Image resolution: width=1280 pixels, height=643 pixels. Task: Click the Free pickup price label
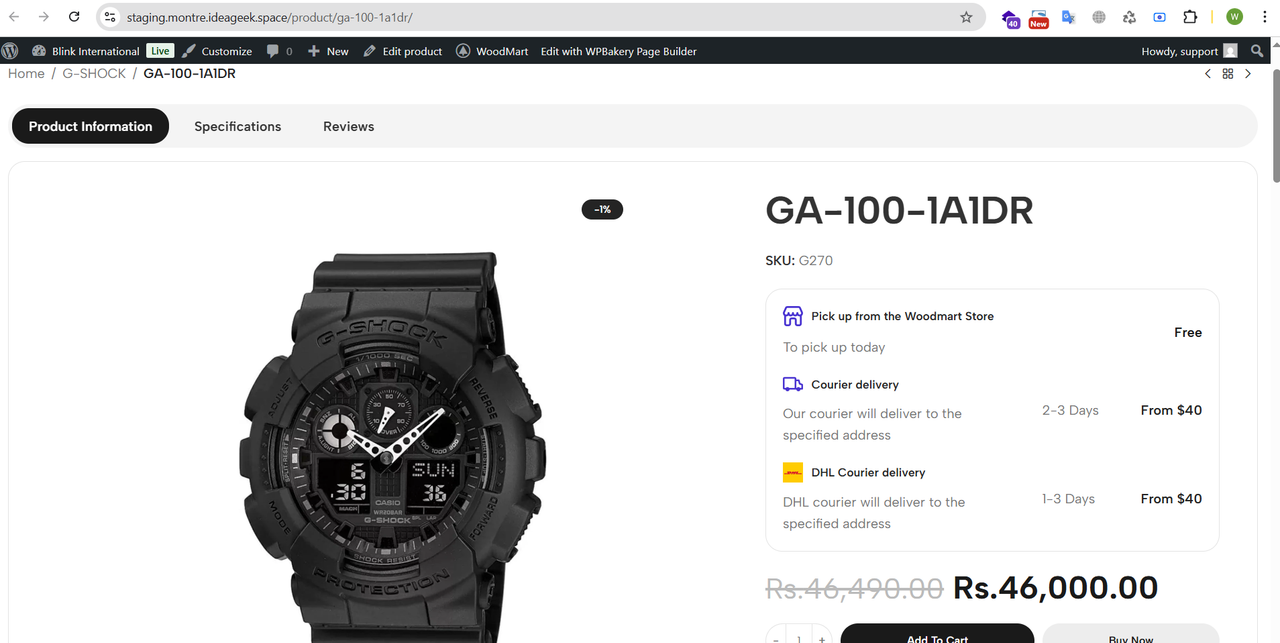(x=1188, y=332)
